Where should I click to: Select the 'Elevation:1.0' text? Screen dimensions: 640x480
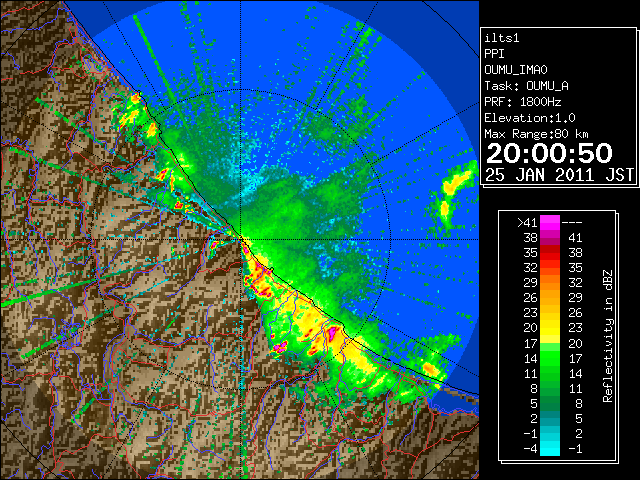click(x=530, y=118)
